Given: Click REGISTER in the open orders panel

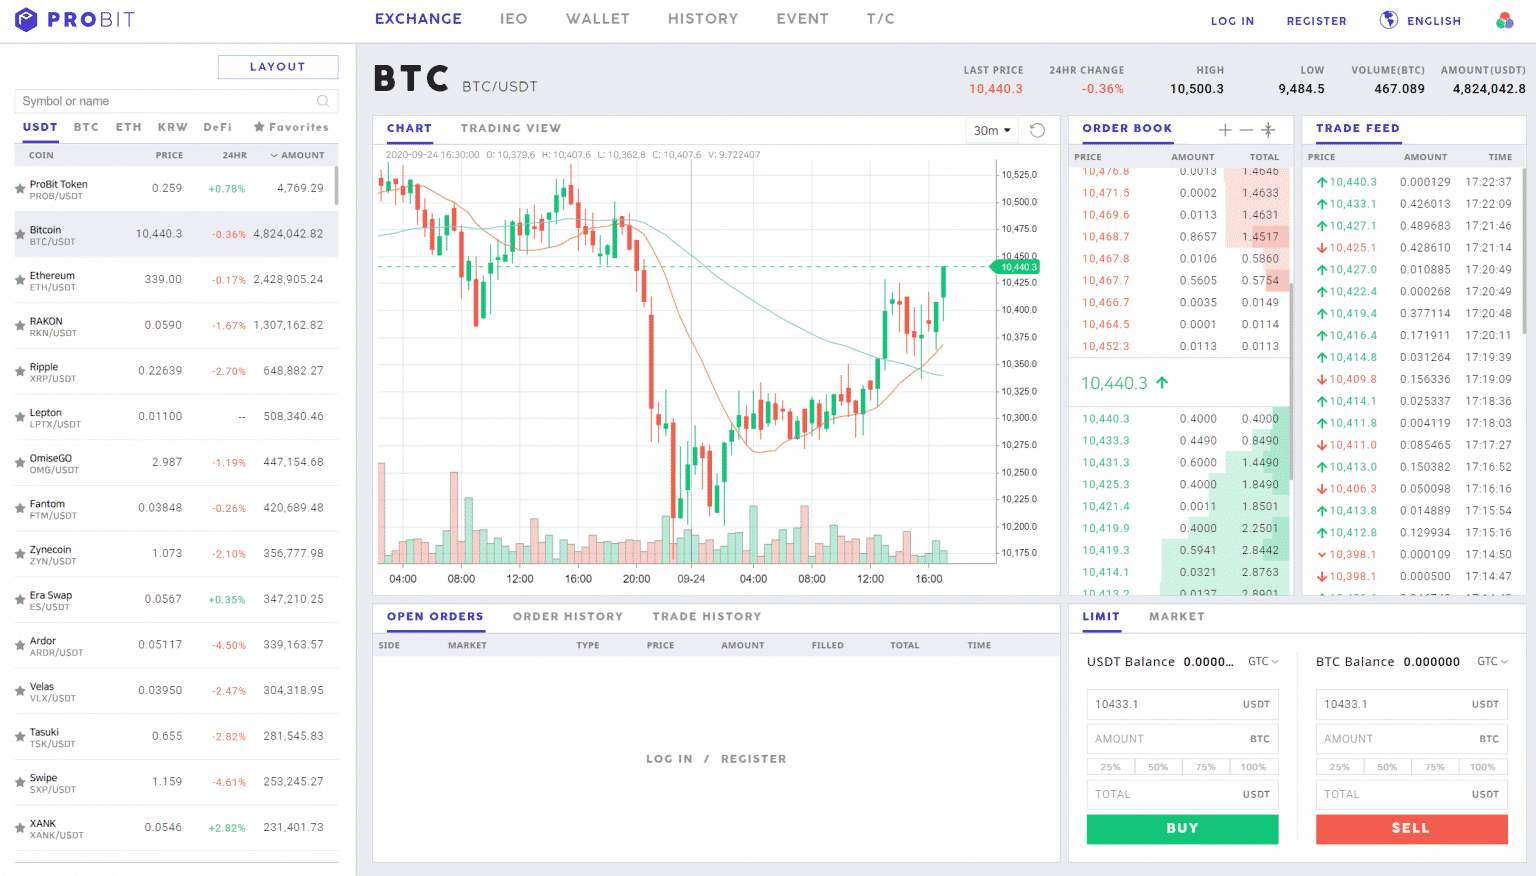Looking at the screenshot, I should pyautogui.click(x=753, y=759).
